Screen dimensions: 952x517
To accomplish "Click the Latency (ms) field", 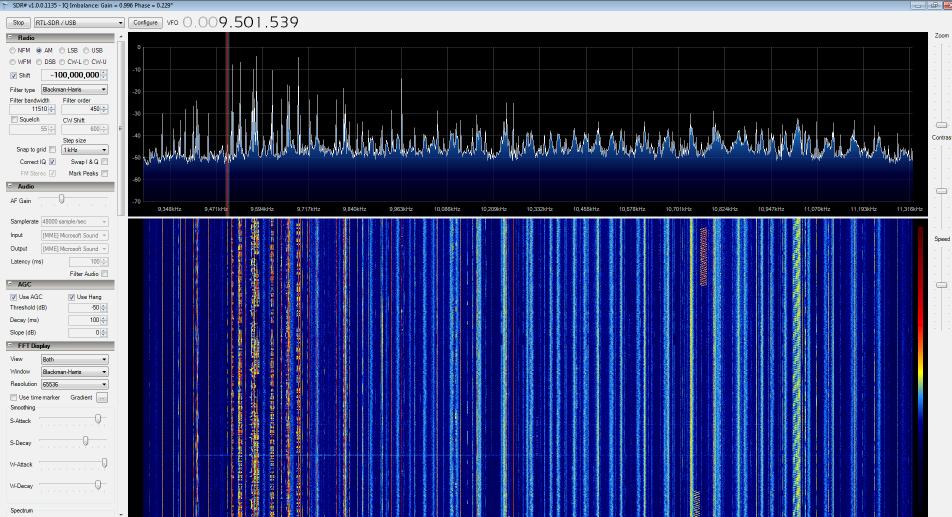I will click(x=88, y=262).
